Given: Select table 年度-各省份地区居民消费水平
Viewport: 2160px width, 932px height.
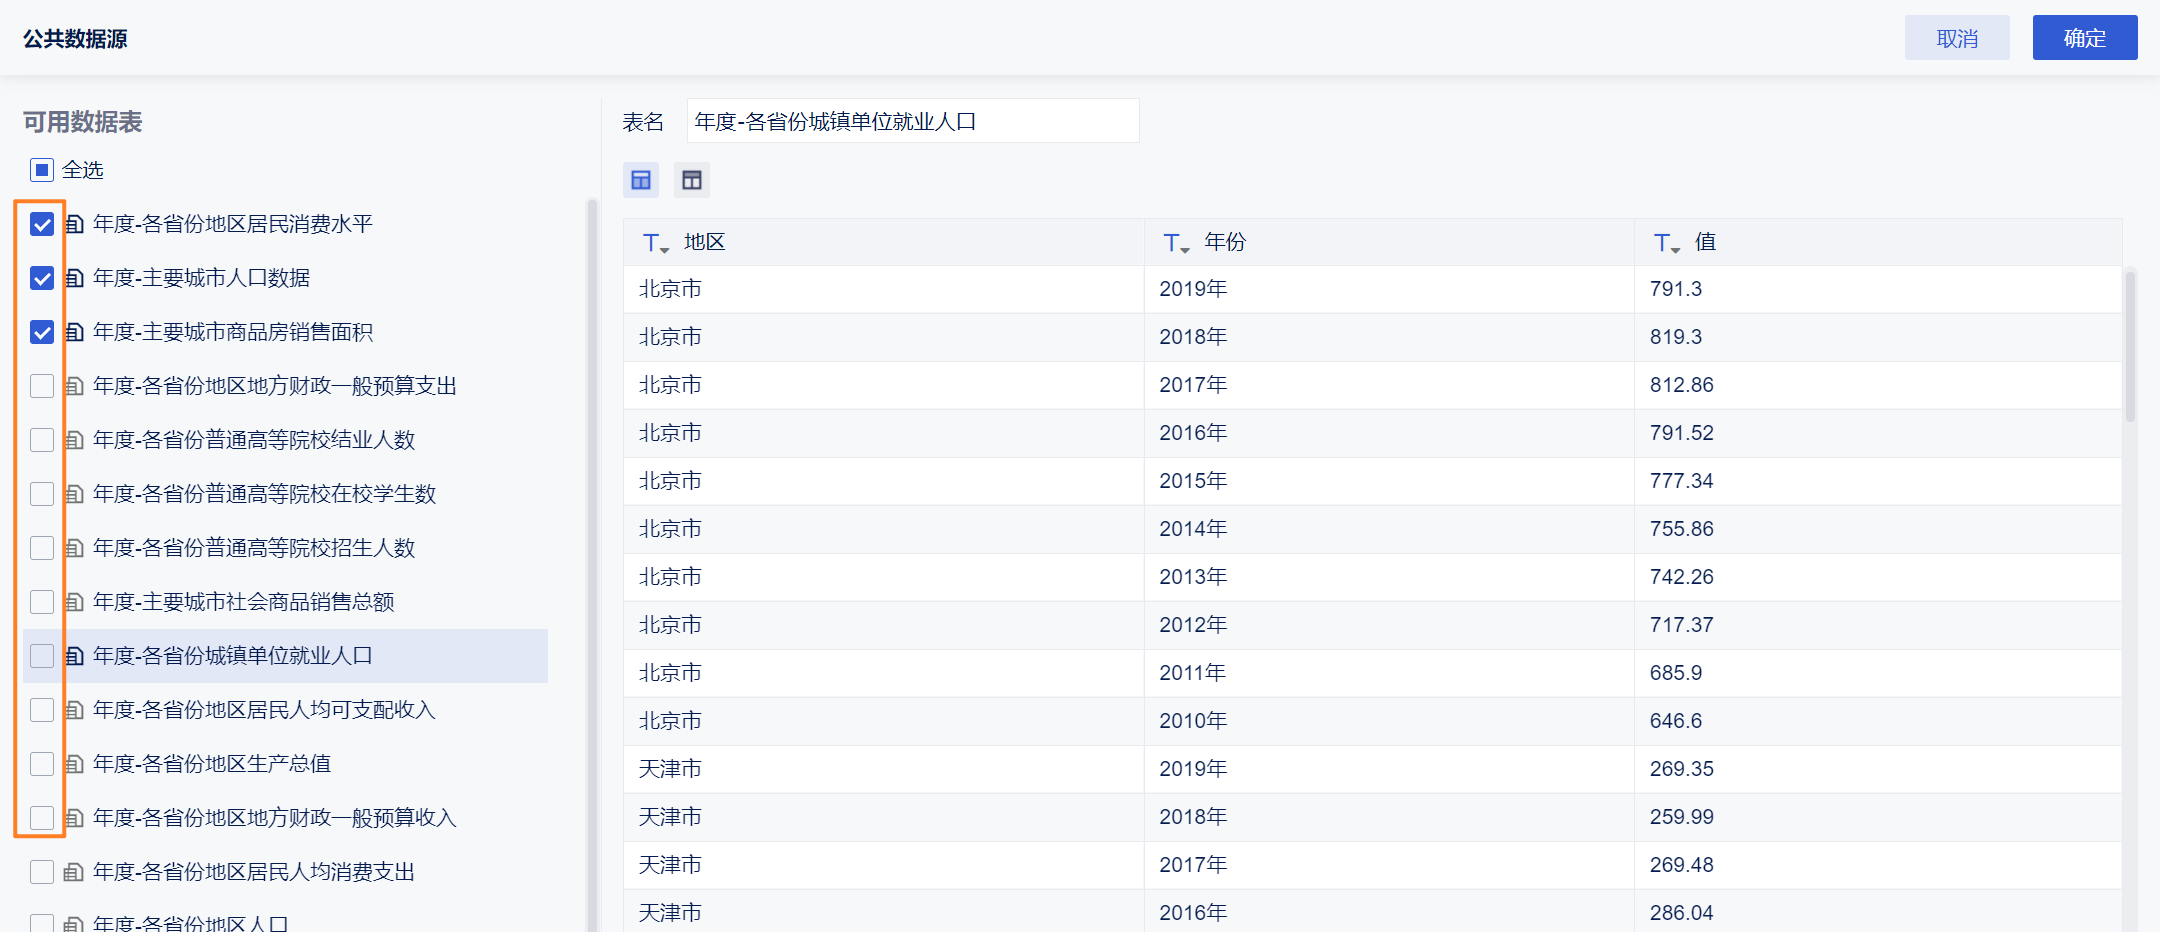Looking at the screenshot, I should pos(233,224).
